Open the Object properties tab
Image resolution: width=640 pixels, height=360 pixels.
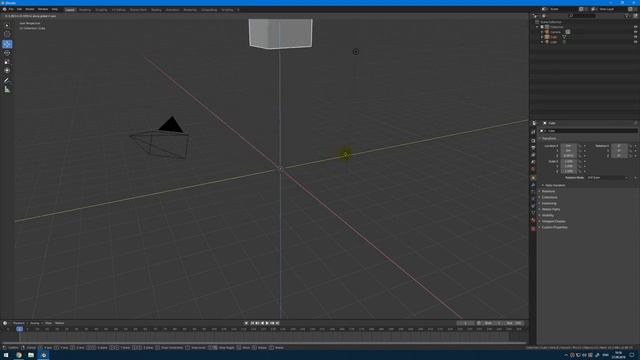[x=533, y=178]
